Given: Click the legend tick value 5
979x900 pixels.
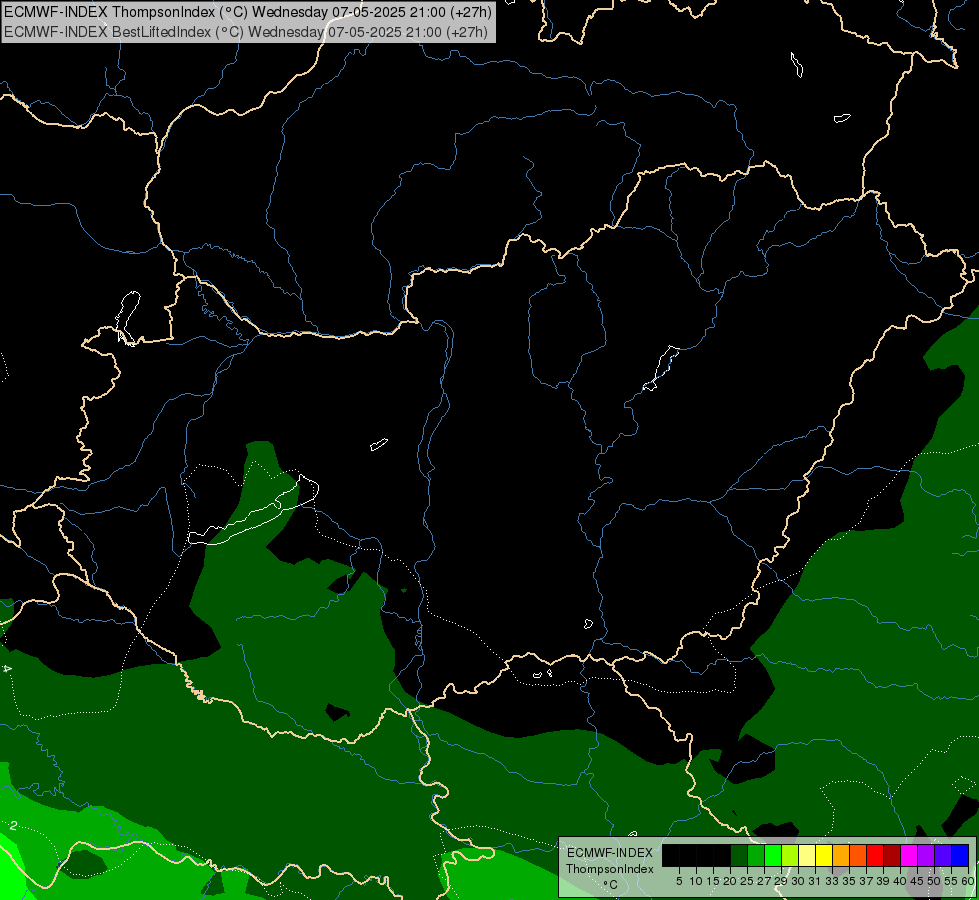Looking at the screenshot, I should tap(679, 881).
